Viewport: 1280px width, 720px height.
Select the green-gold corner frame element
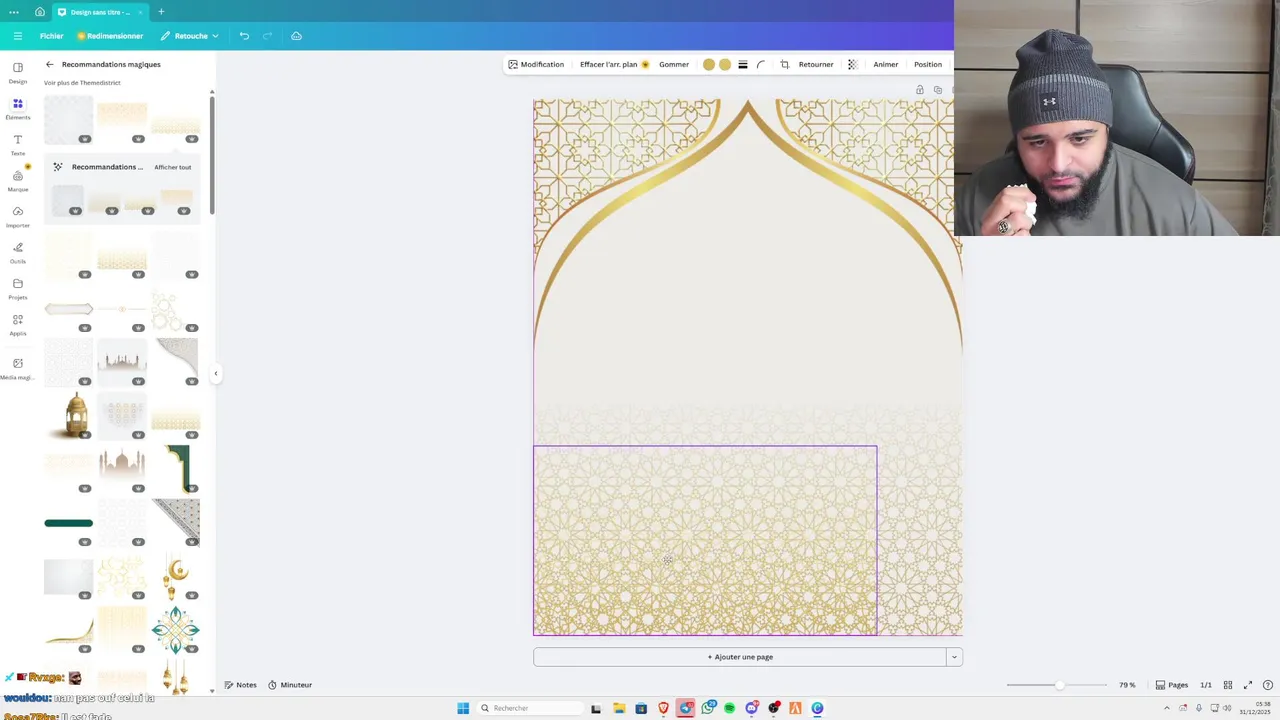[179, 469]
